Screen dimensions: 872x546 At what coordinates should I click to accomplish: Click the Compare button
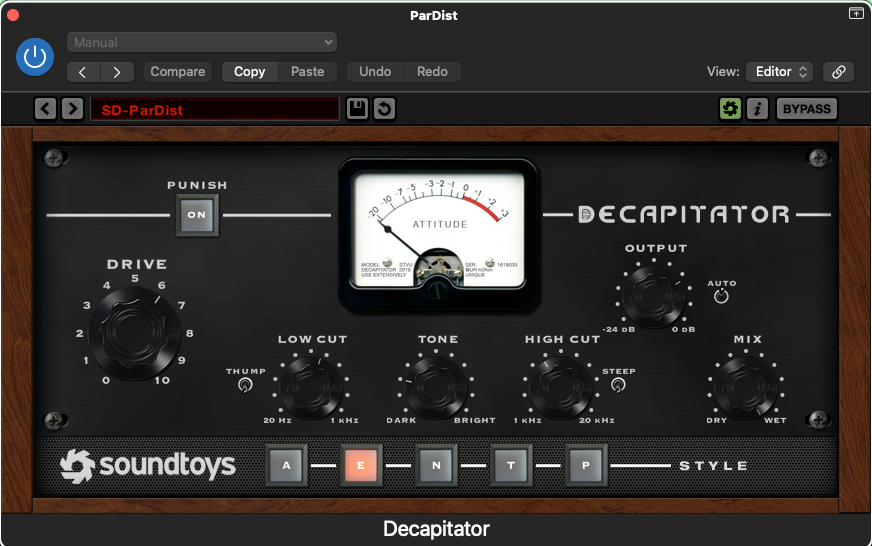(x=178, y=72)
